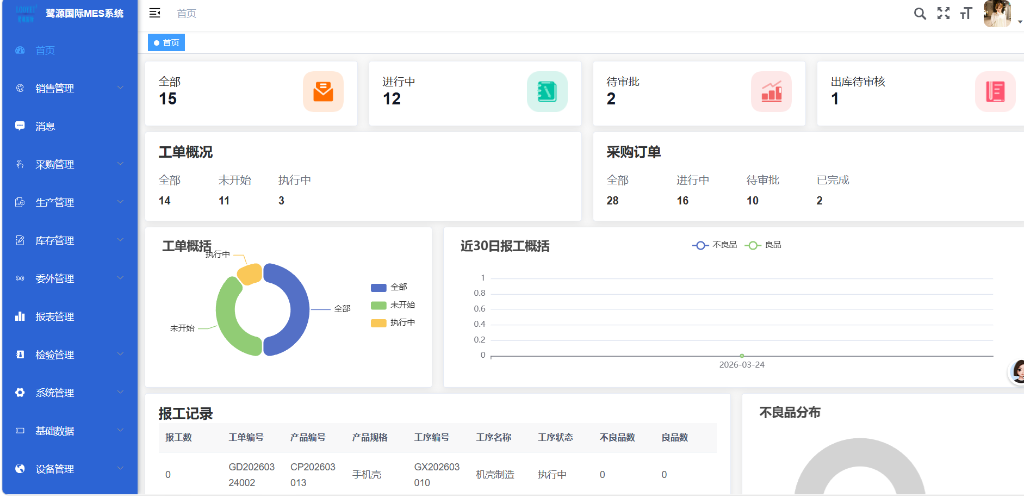Collapse sidebar with hamburger icon
This screenshot has height=497, width=1024.
[x=155, y=13]
